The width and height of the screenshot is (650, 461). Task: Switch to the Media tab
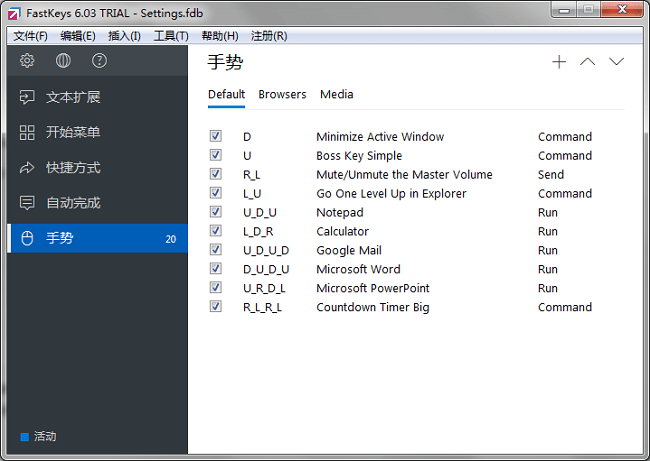[336, 95]
